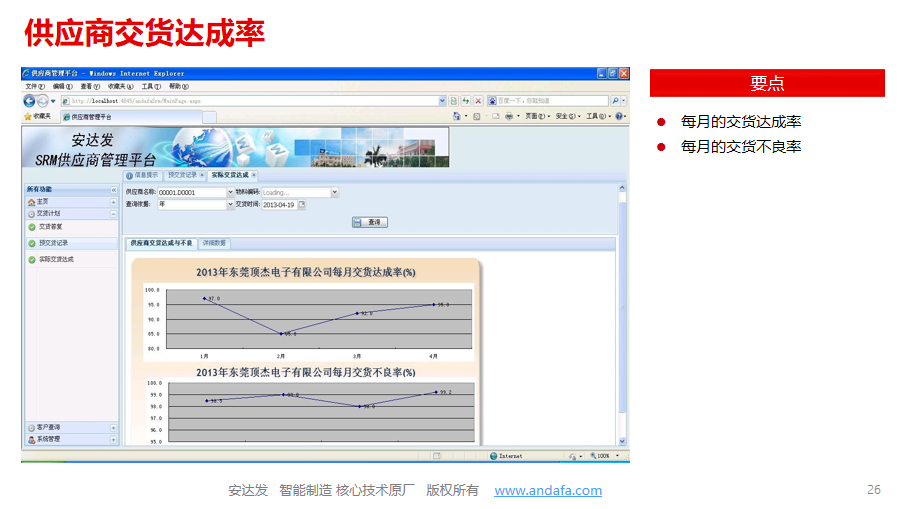Close the 预交货记录 tab

click(202, 175)
